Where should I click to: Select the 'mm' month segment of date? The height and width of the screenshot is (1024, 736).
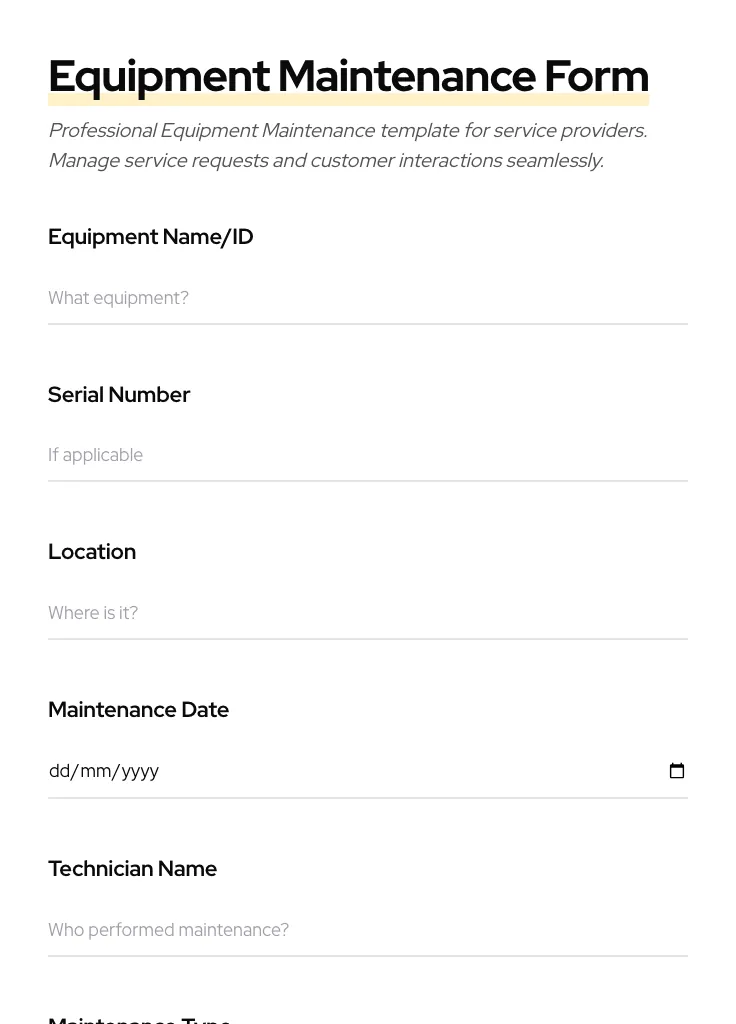[x=96, y=771]
